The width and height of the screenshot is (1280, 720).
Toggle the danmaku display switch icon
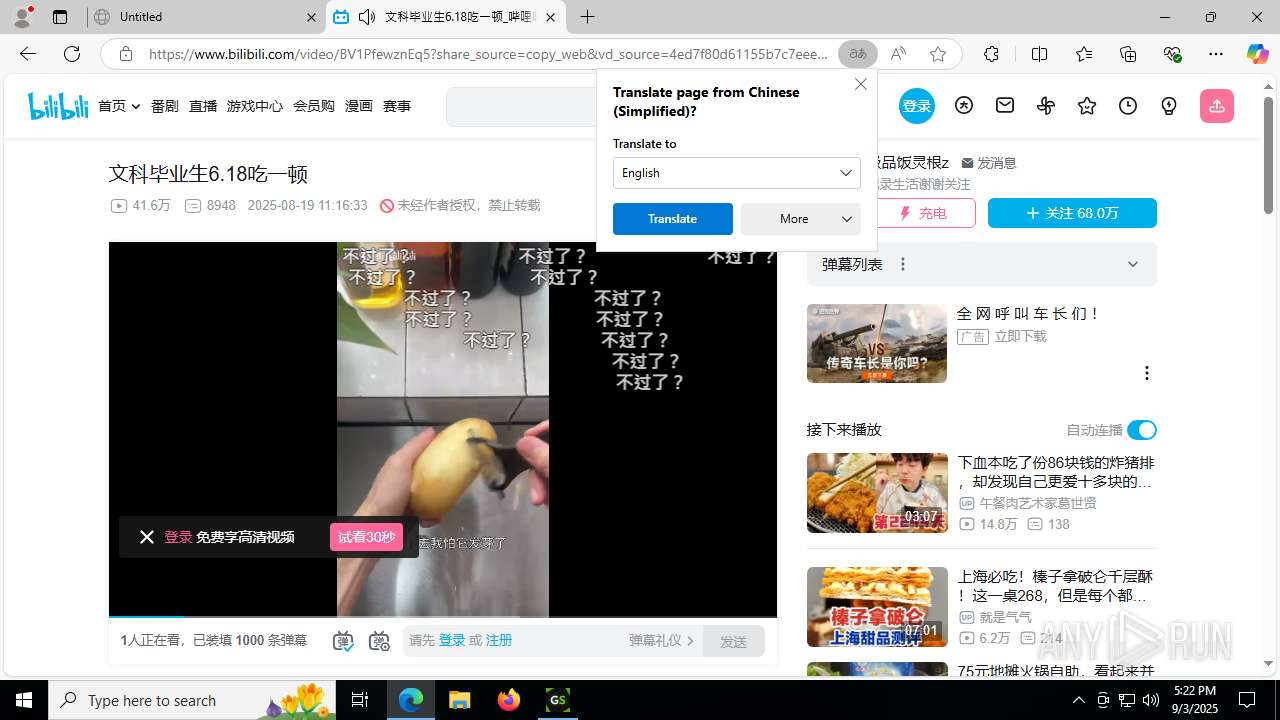pyautogui.click(x=343, y=641)
